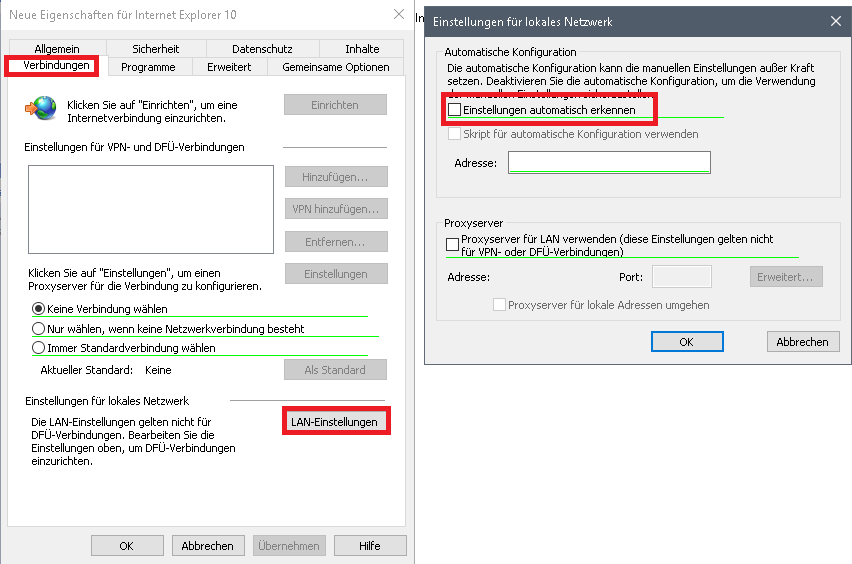The width and height of the screenshot is (852, 564).
Task: Select Nur wählen, wenn keine Netzwerkverbindung besteht
Action: tap(38, 328)
